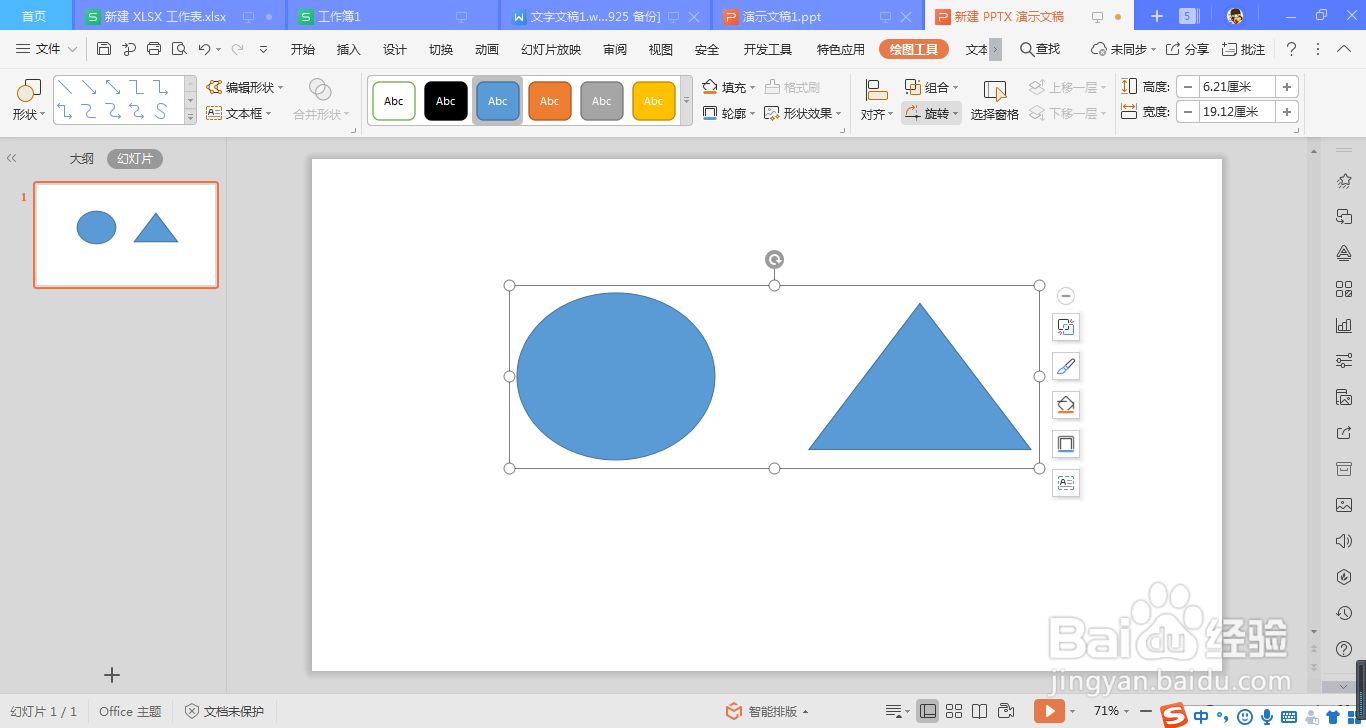Open print preview icon

(179, 49)
